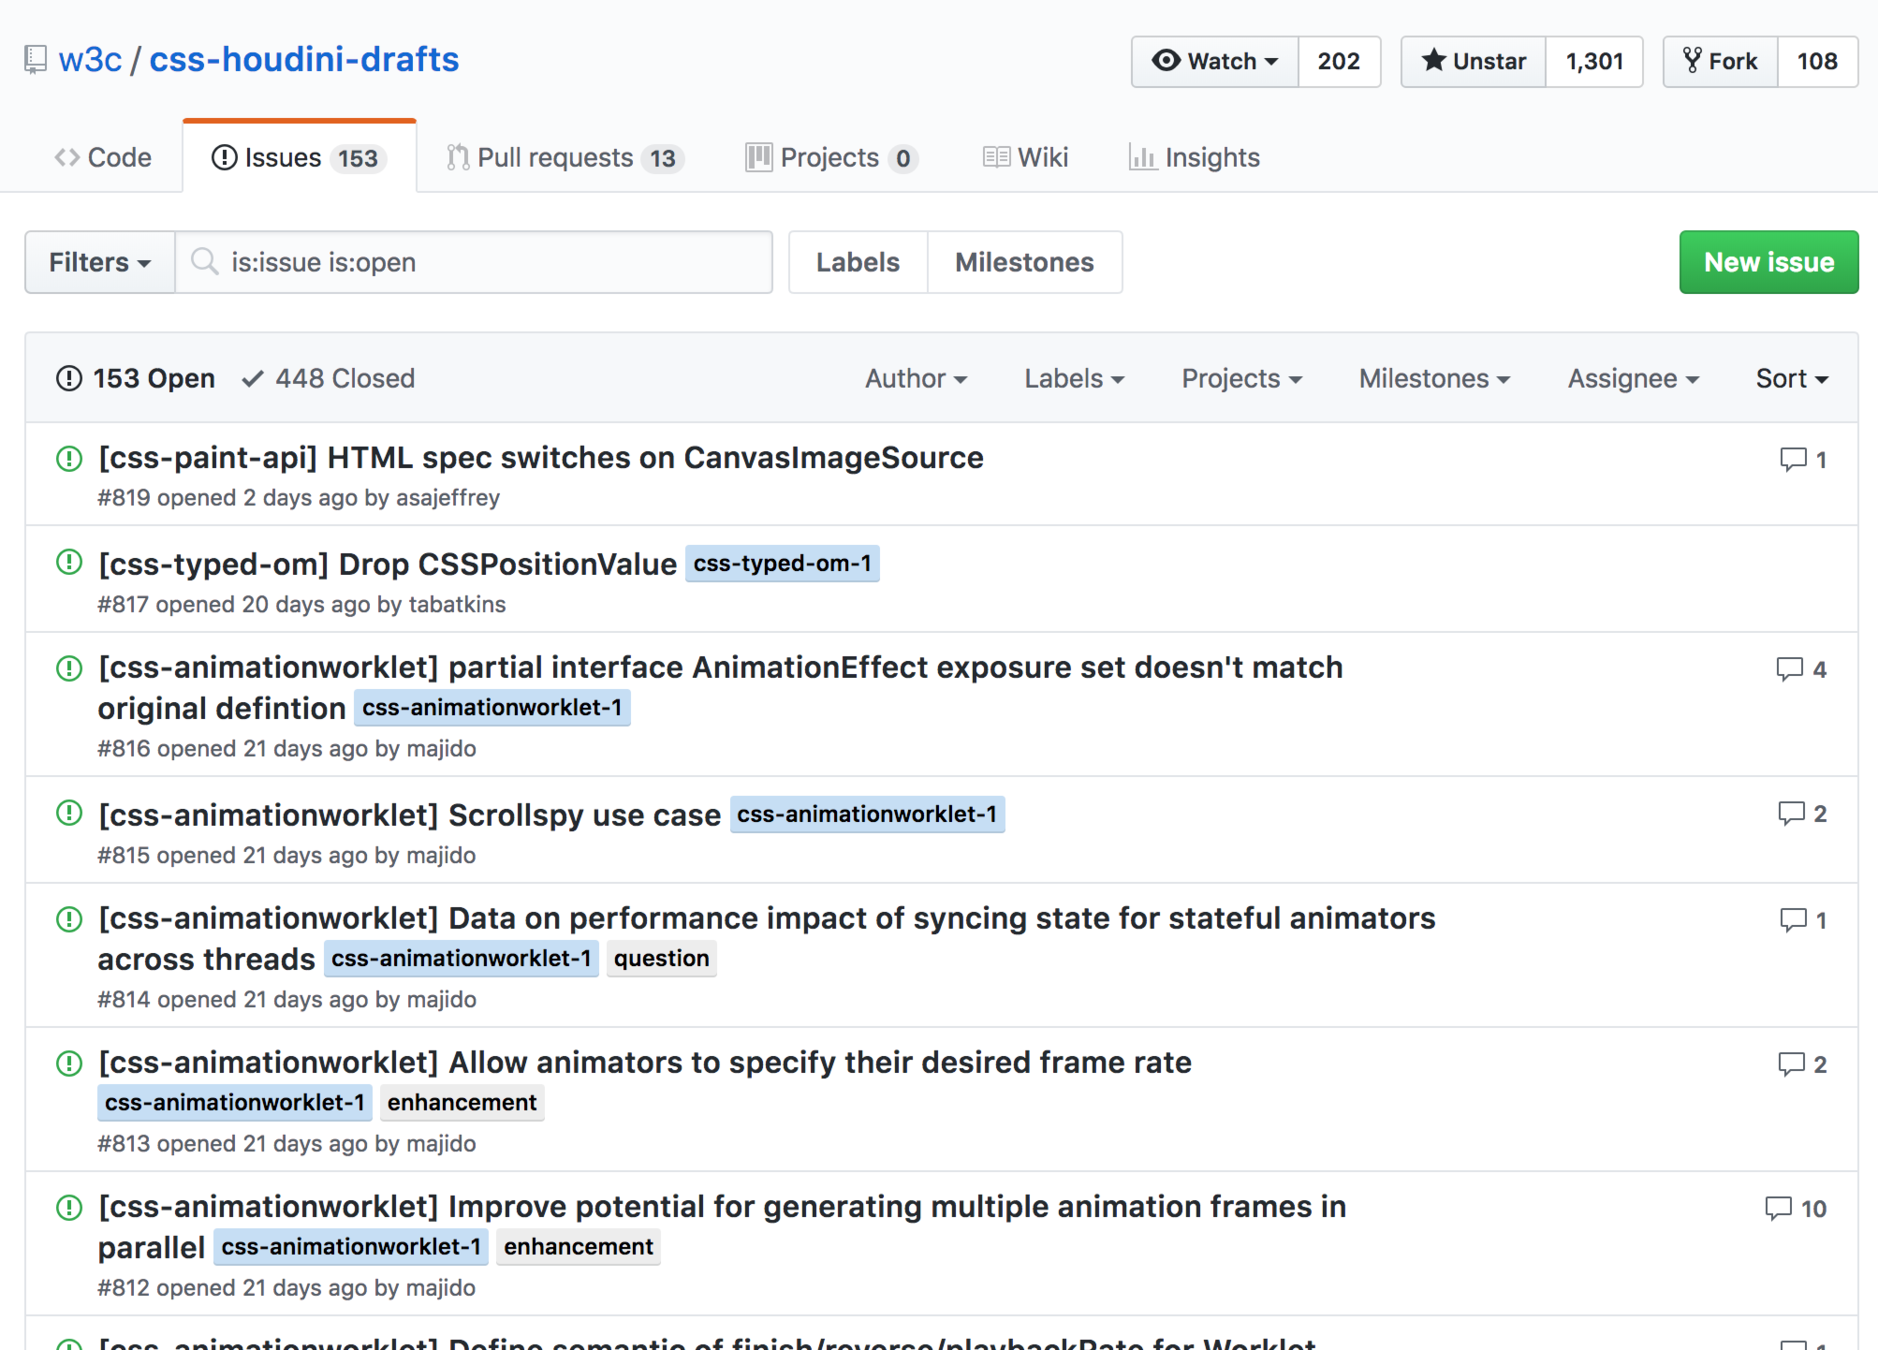Switch to the Code tab

(x=103, y=157)
